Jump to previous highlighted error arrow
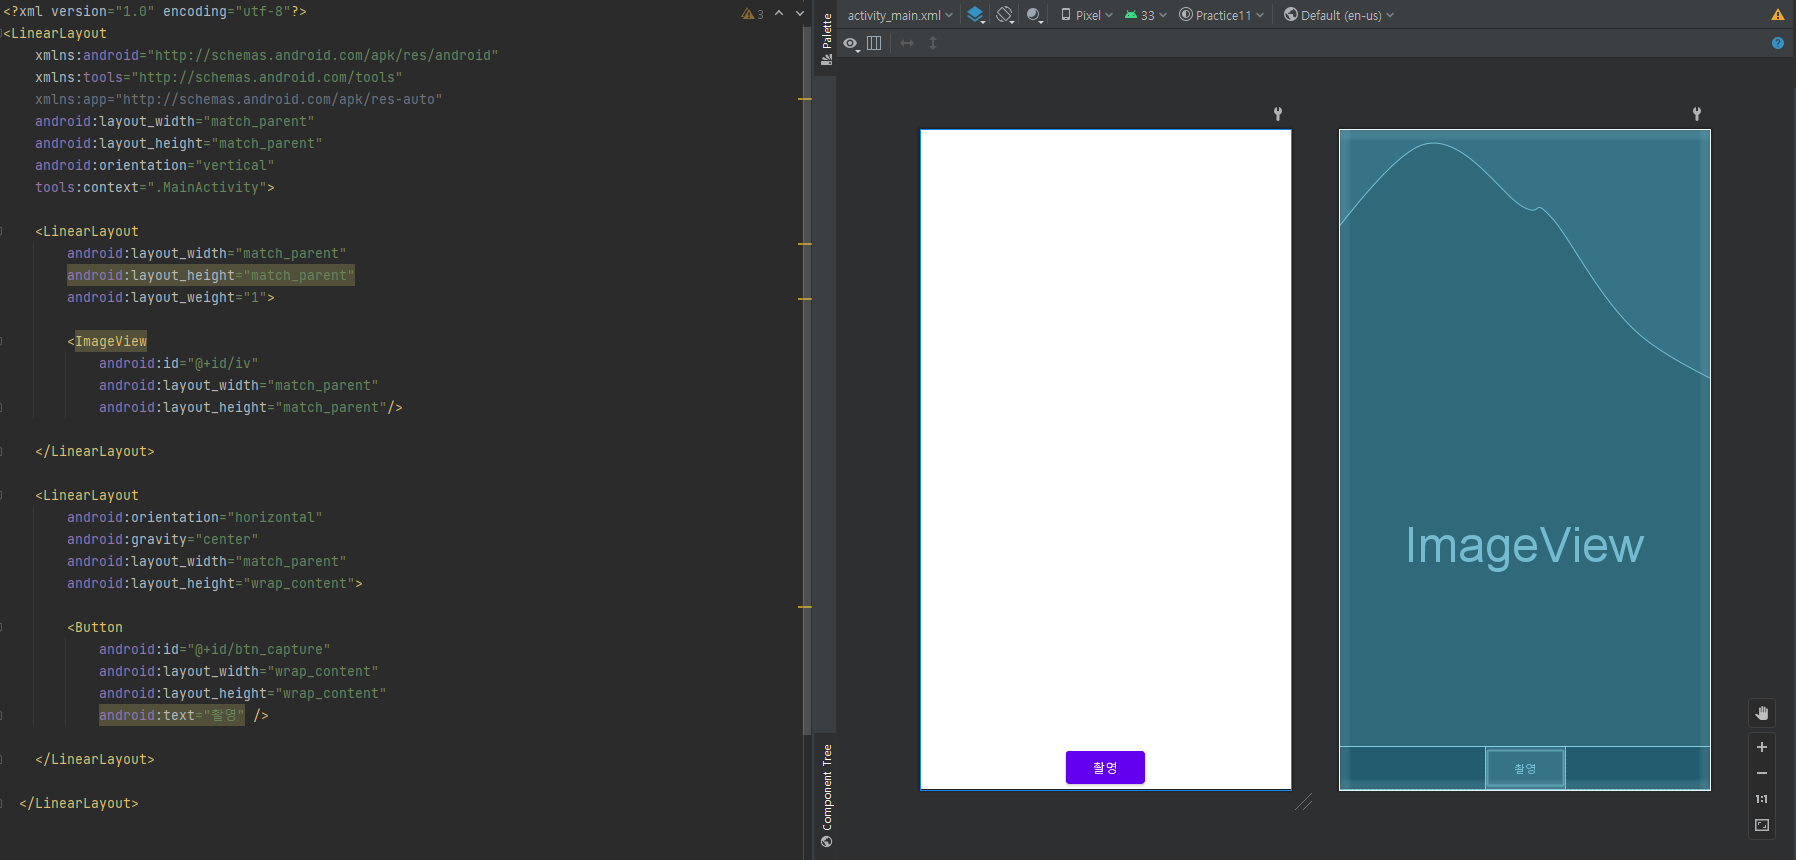The height and width of the screenshot is (860, 1796). tap(779, 13)
